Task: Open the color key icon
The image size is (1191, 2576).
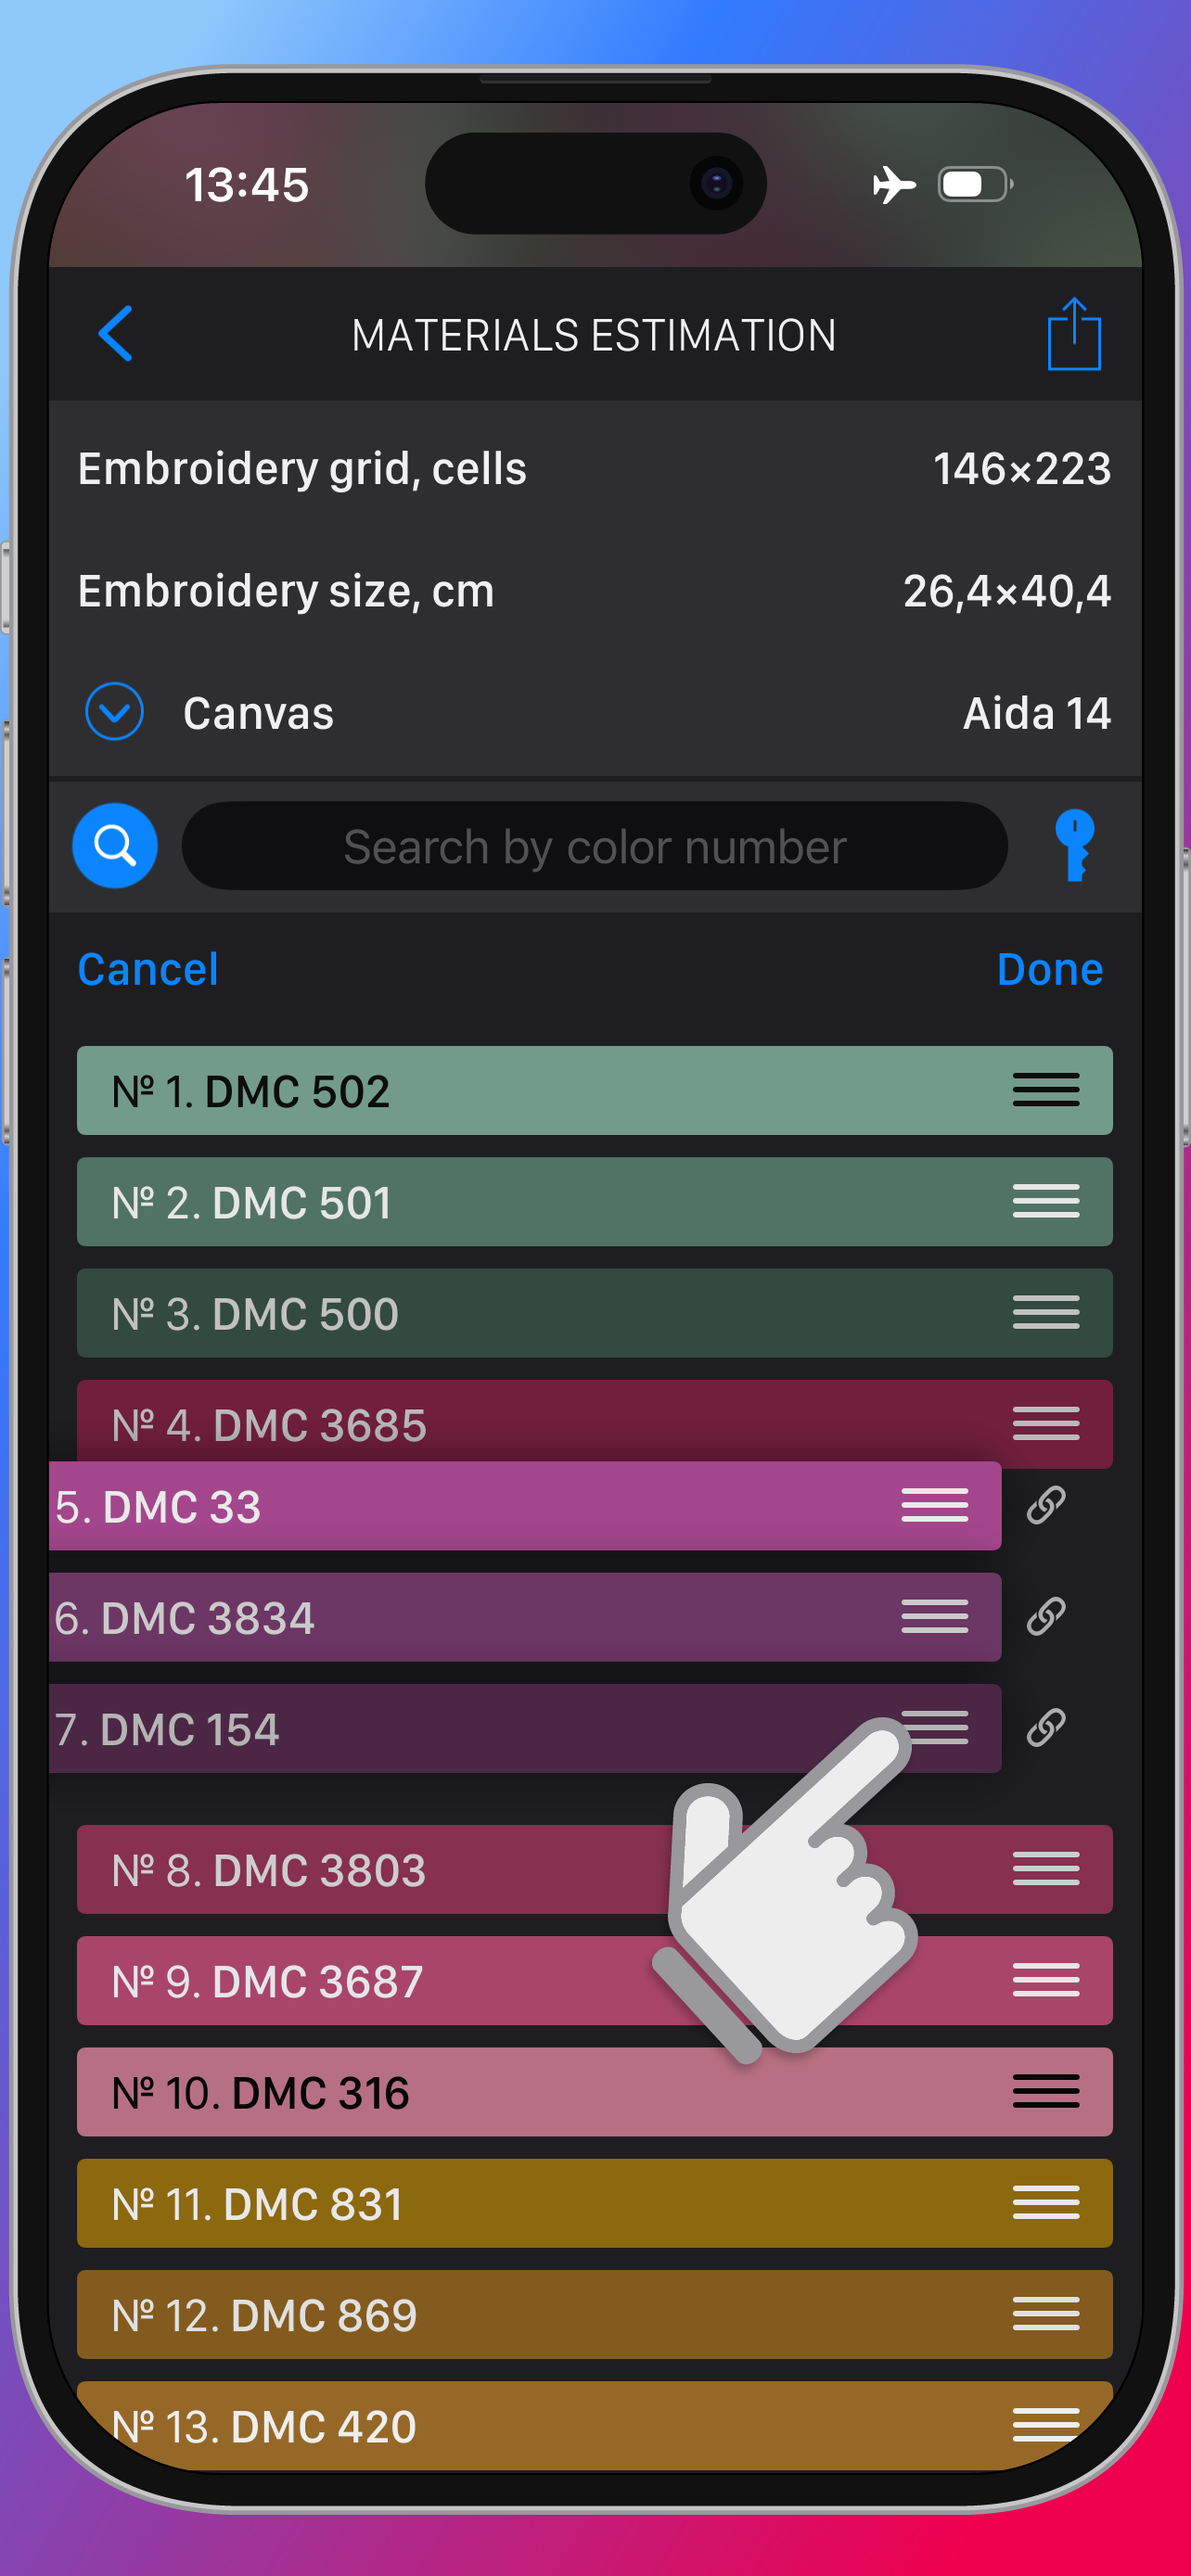Action: point(1075,846)
